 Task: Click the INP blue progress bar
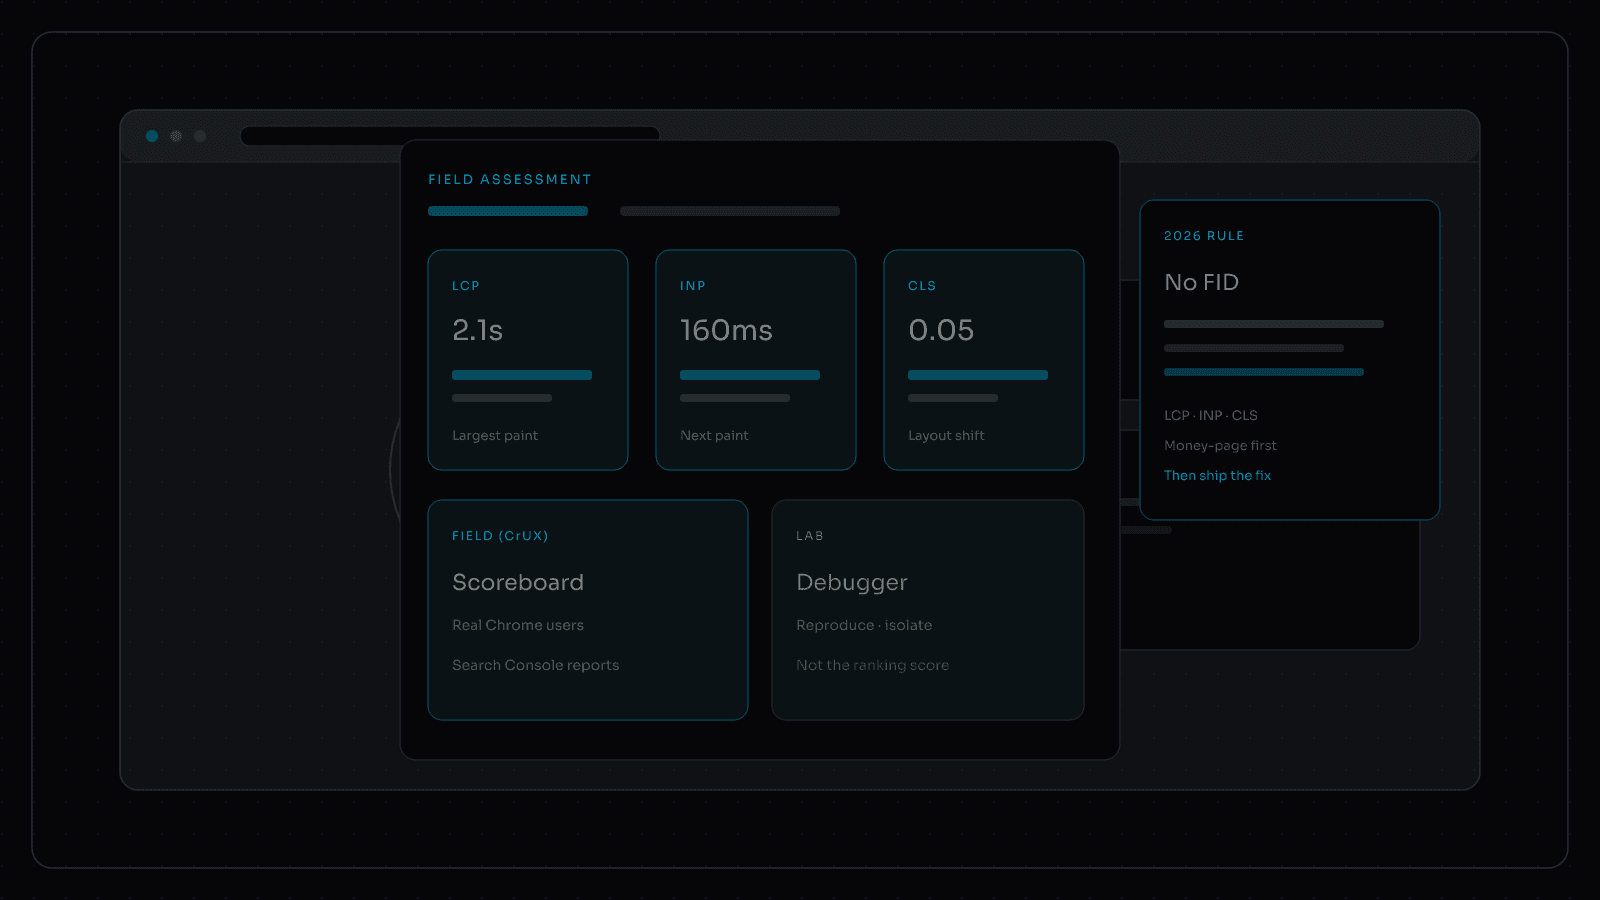pyautogui.click(x=750, y=375)
